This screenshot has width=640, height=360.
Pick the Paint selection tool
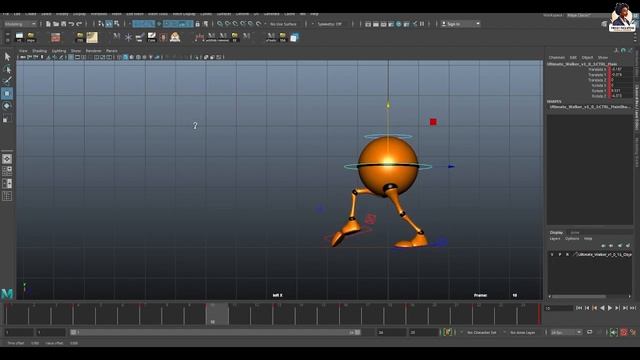[x=7, y=81]
